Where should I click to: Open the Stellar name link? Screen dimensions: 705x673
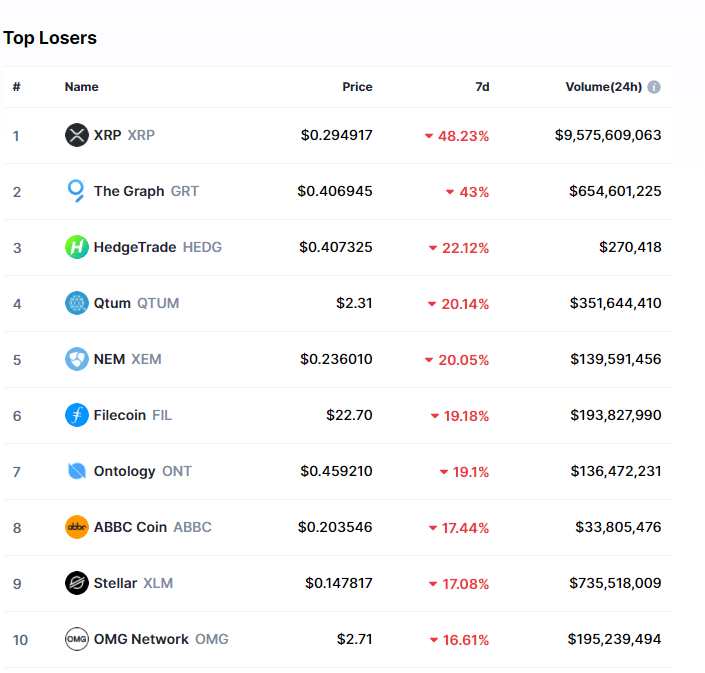coord(115,583)
